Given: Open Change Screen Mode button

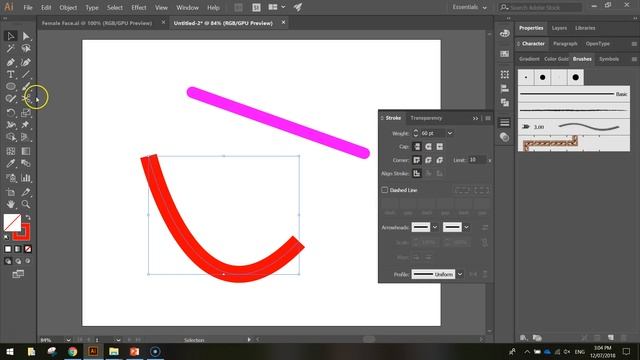Looking at the screenshot, I should [18, 274].
